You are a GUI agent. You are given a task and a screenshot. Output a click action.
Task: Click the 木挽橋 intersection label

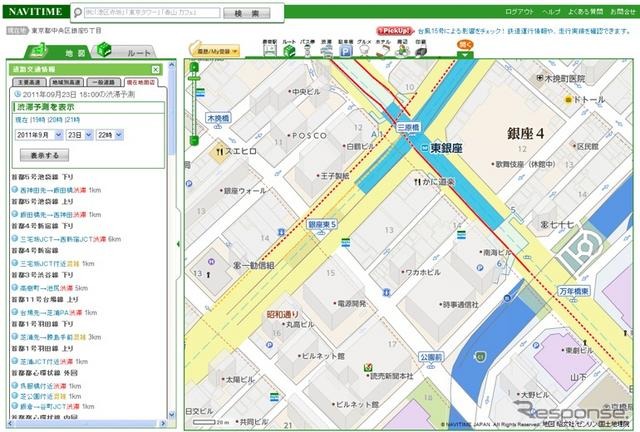(218, 118)
